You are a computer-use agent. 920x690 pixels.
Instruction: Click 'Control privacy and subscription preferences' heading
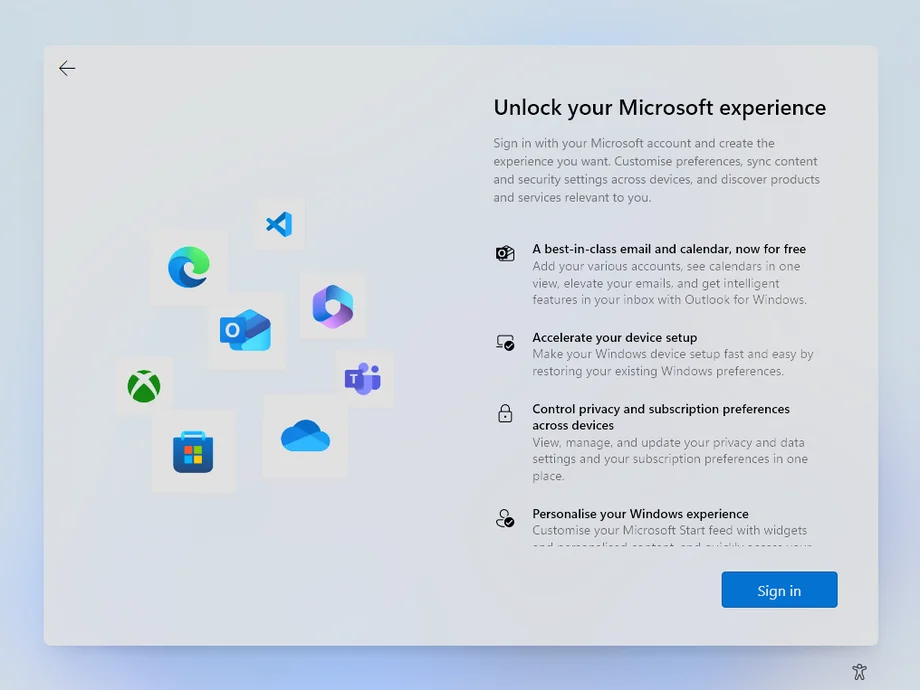click(660, 409)
